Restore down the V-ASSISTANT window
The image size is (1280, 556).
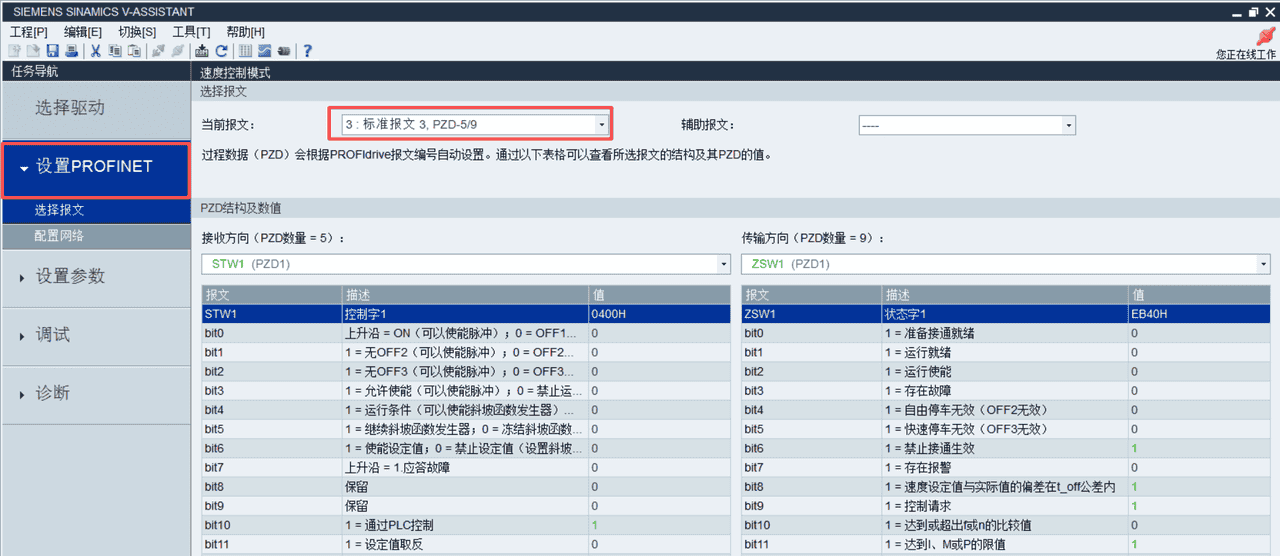pyautogui.click(x=1253, y=10)
